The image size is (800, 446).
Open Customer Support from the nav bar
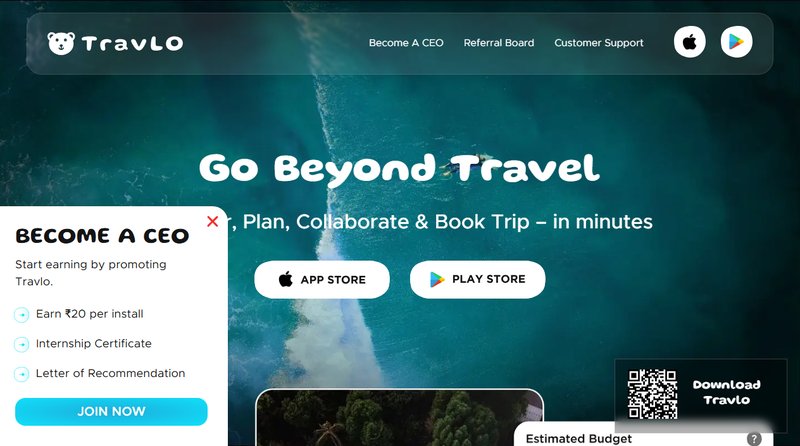[598, 43]
